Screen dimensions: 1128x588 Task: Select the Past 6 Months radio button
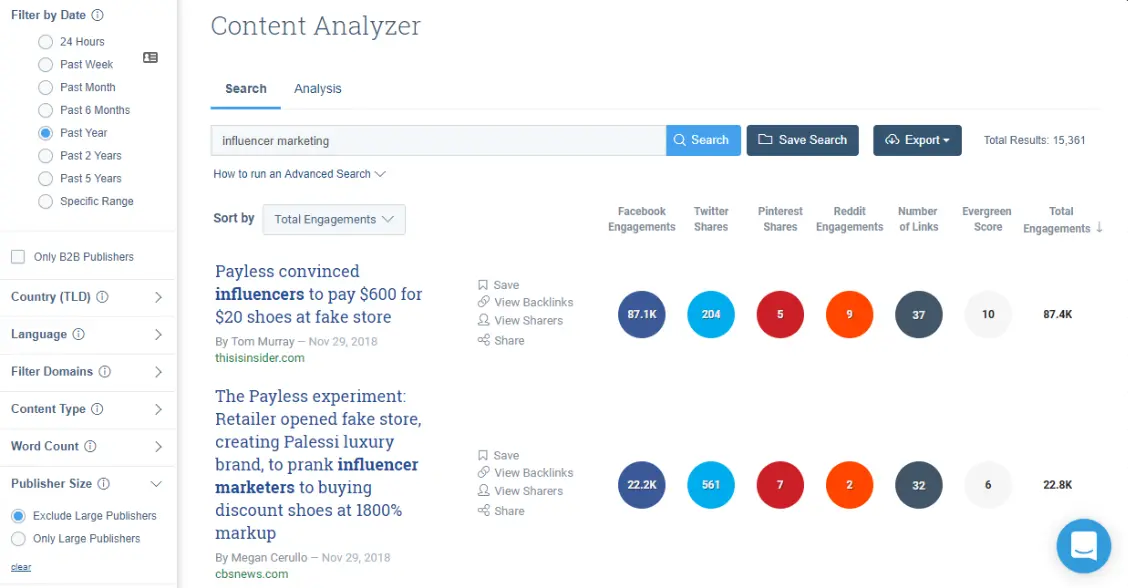[x=45, y=110]
